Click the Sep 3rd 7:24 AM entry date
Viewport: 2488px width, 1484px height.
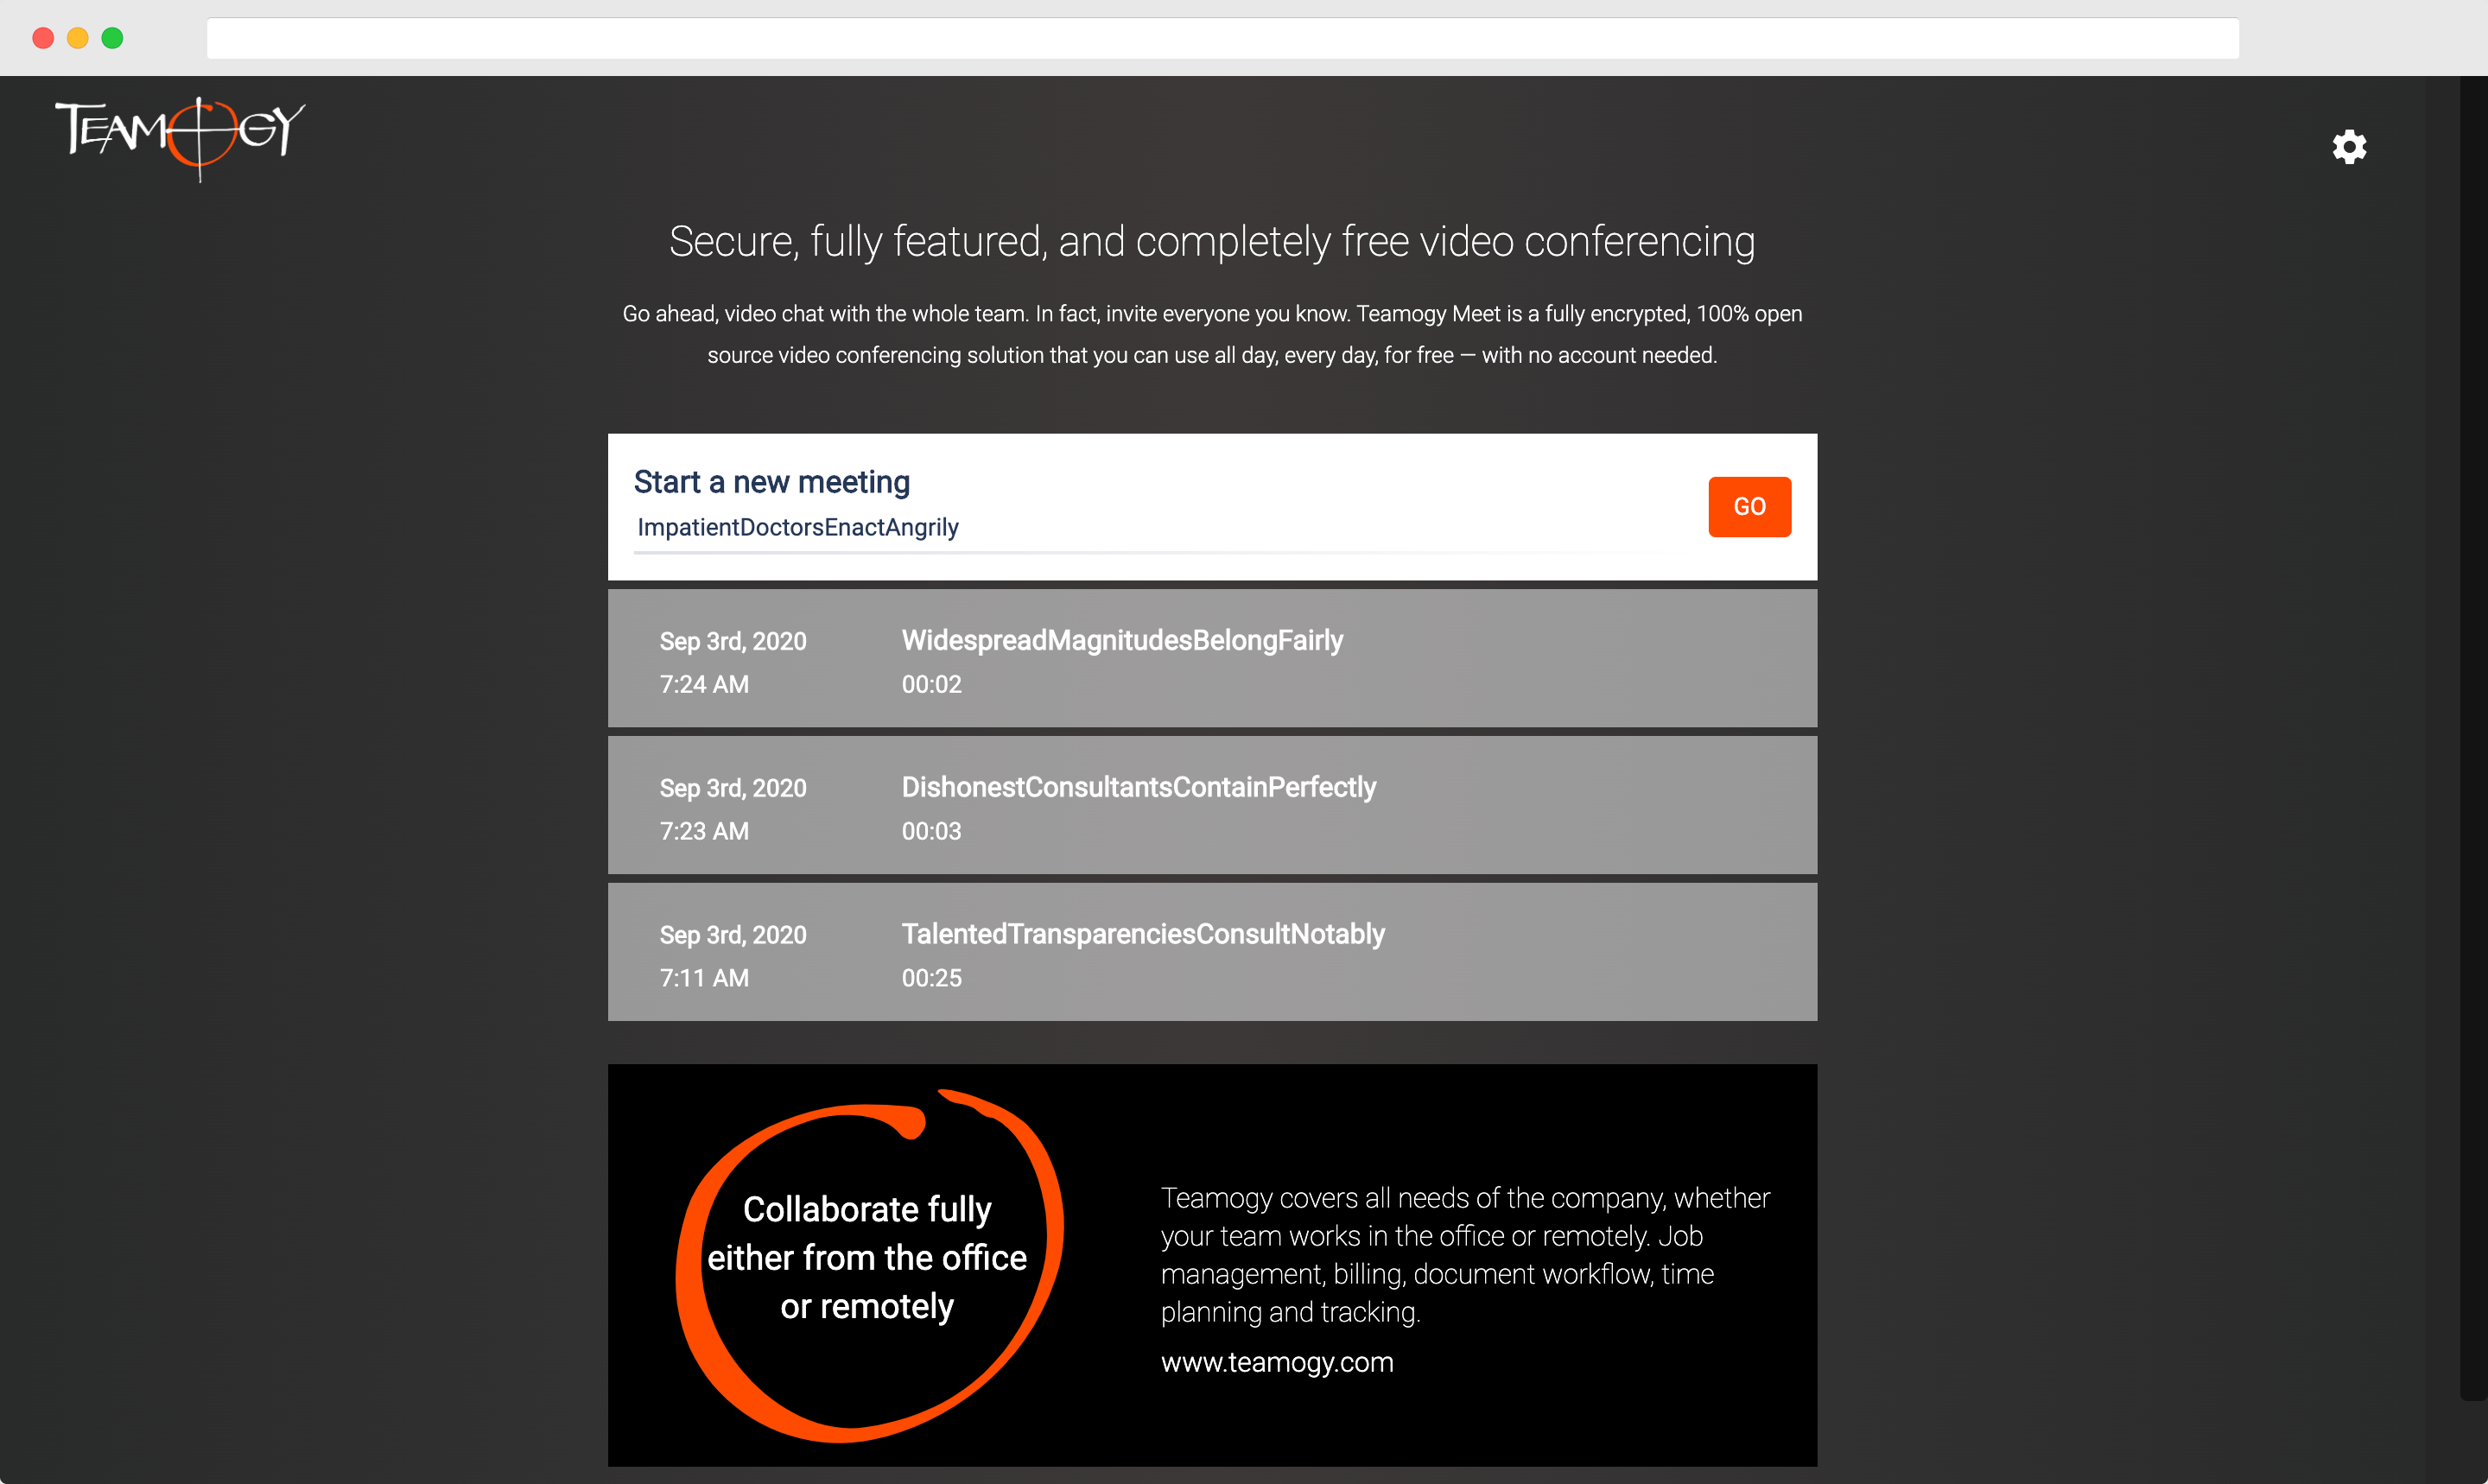[733, 641]
